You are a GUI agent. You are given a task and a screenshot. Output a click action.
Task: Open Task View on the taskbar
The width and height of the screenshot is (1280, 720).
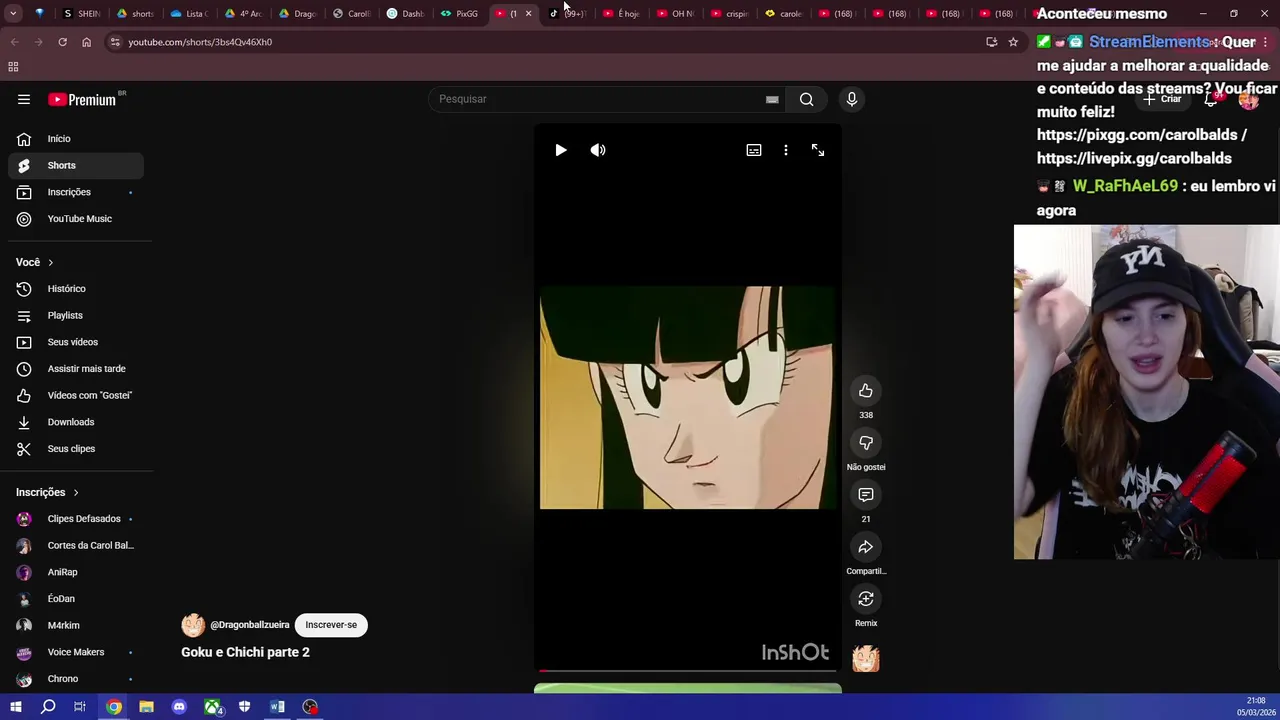[80, 707]
